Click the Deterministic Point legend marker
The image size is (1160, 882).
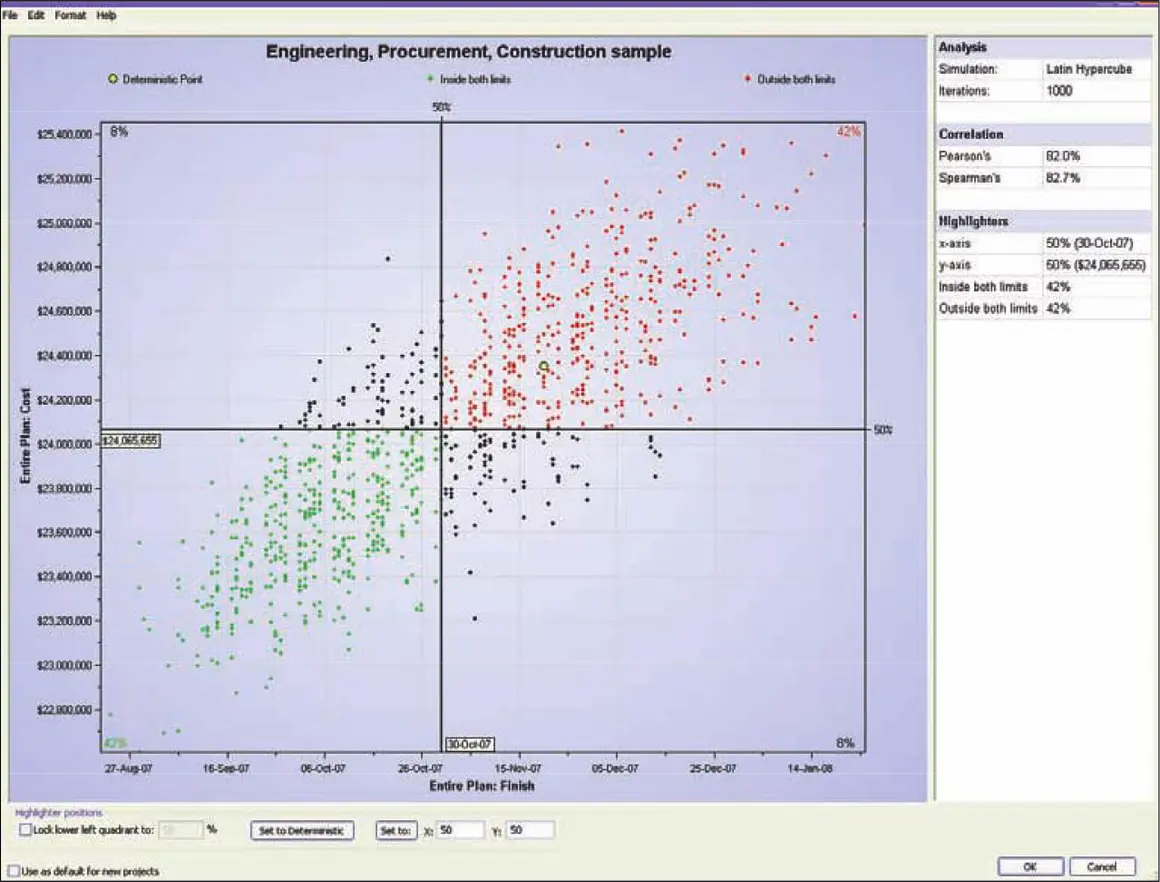112,79
